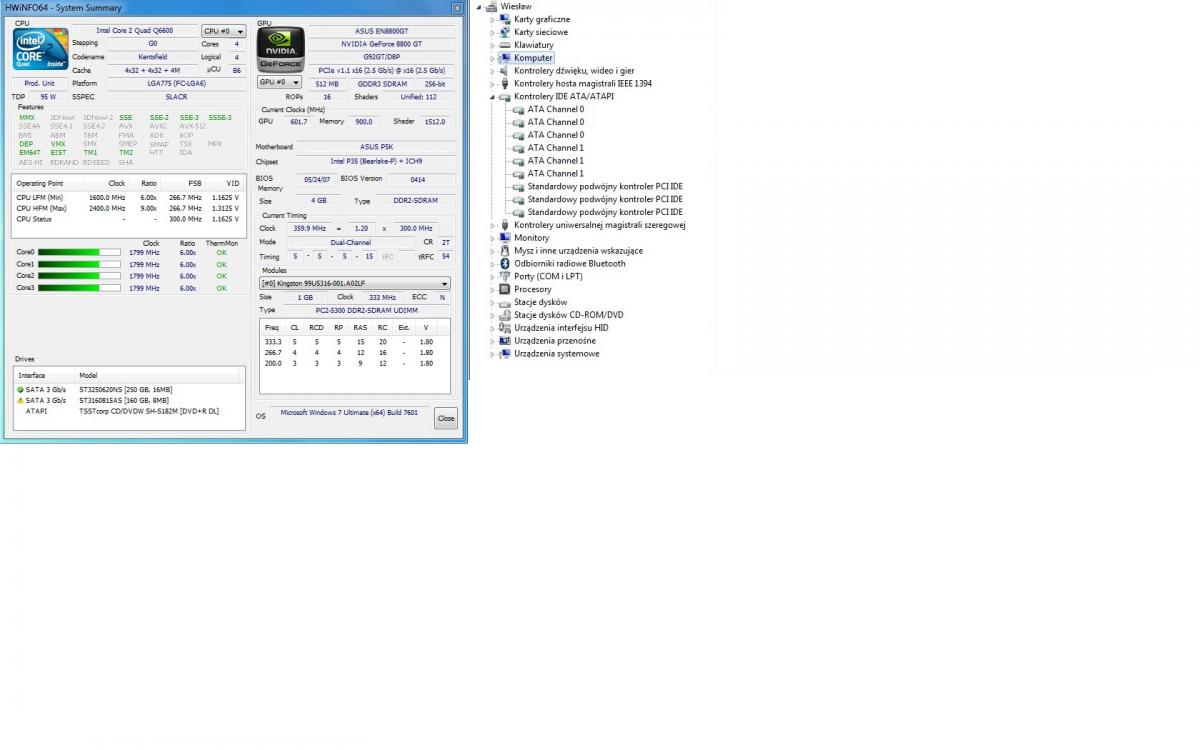Click the Bluetooth radio icon

coord(505,264)
